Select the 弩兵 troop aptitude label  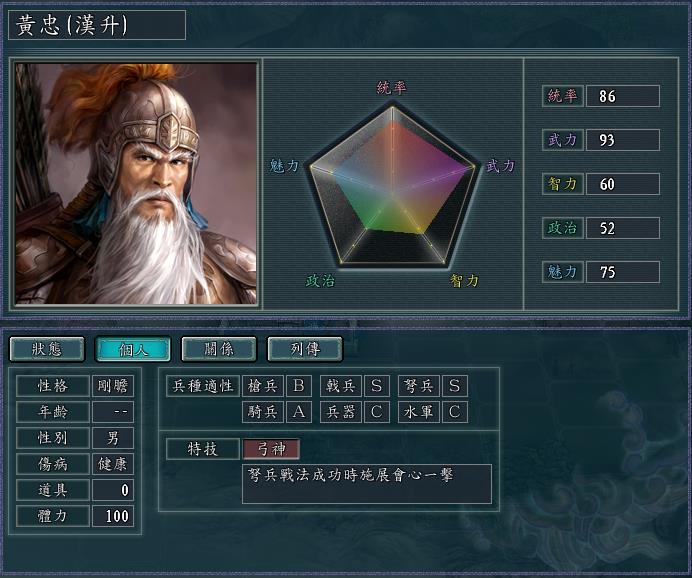(418, 386)
